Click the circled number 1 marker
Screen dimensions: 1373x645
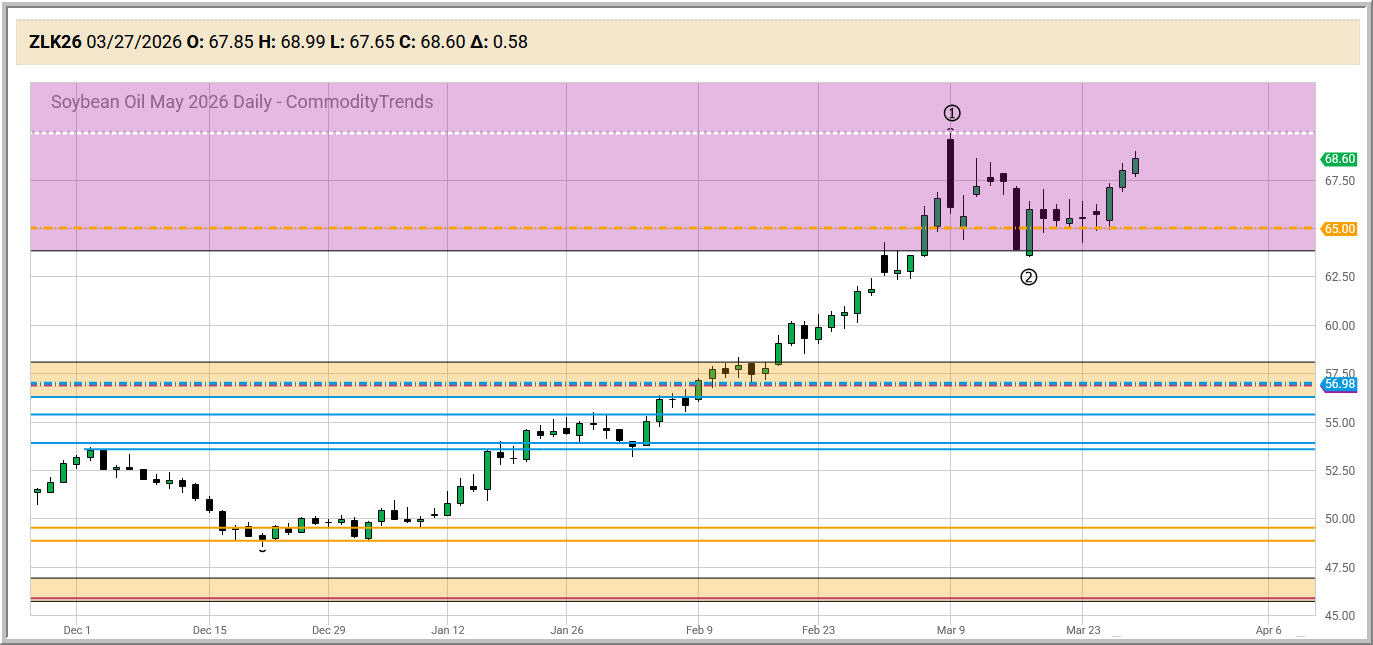952,113
